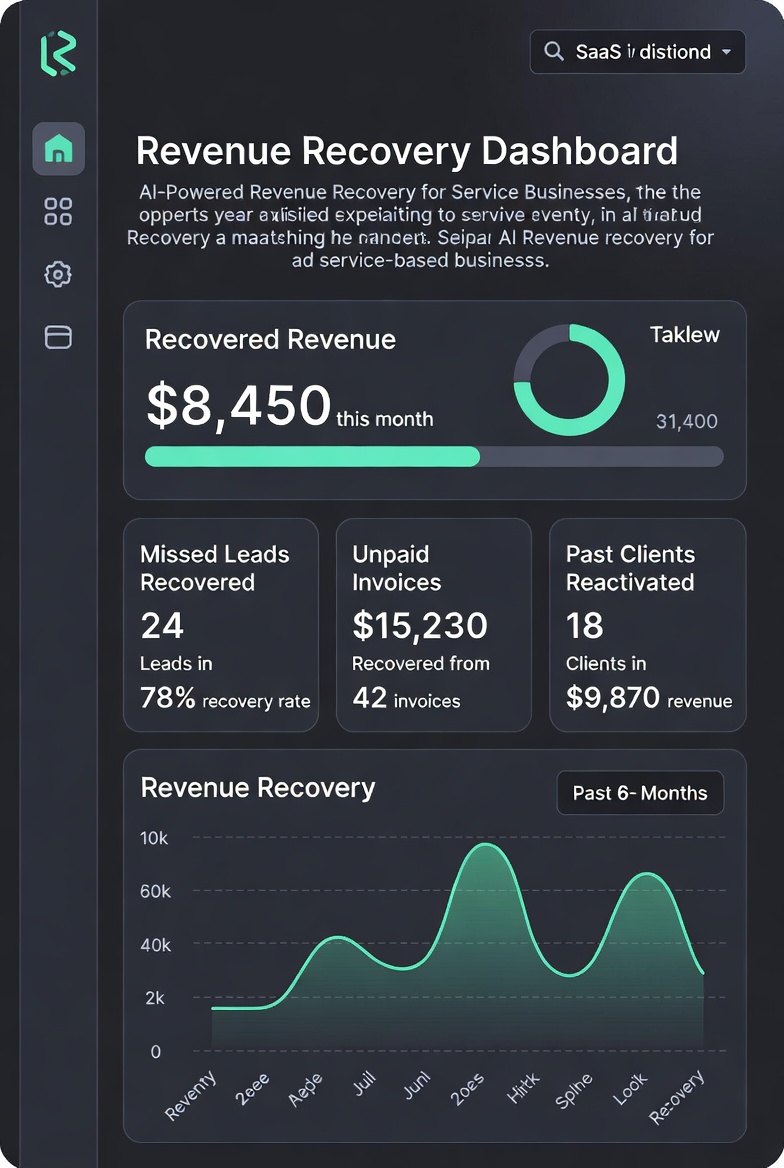Click the number 24 in Missed Leads
Viewport: 784px width, 1168px height.
tap(162, 625)
